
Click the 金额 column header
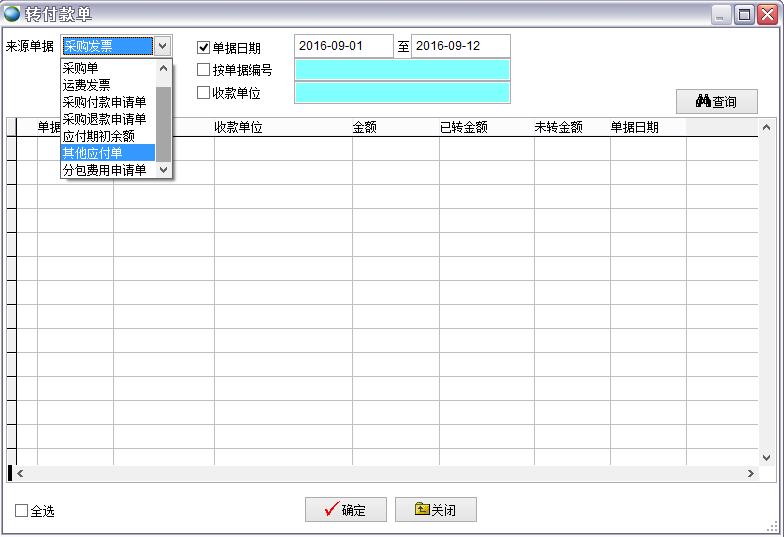point(364,128)
